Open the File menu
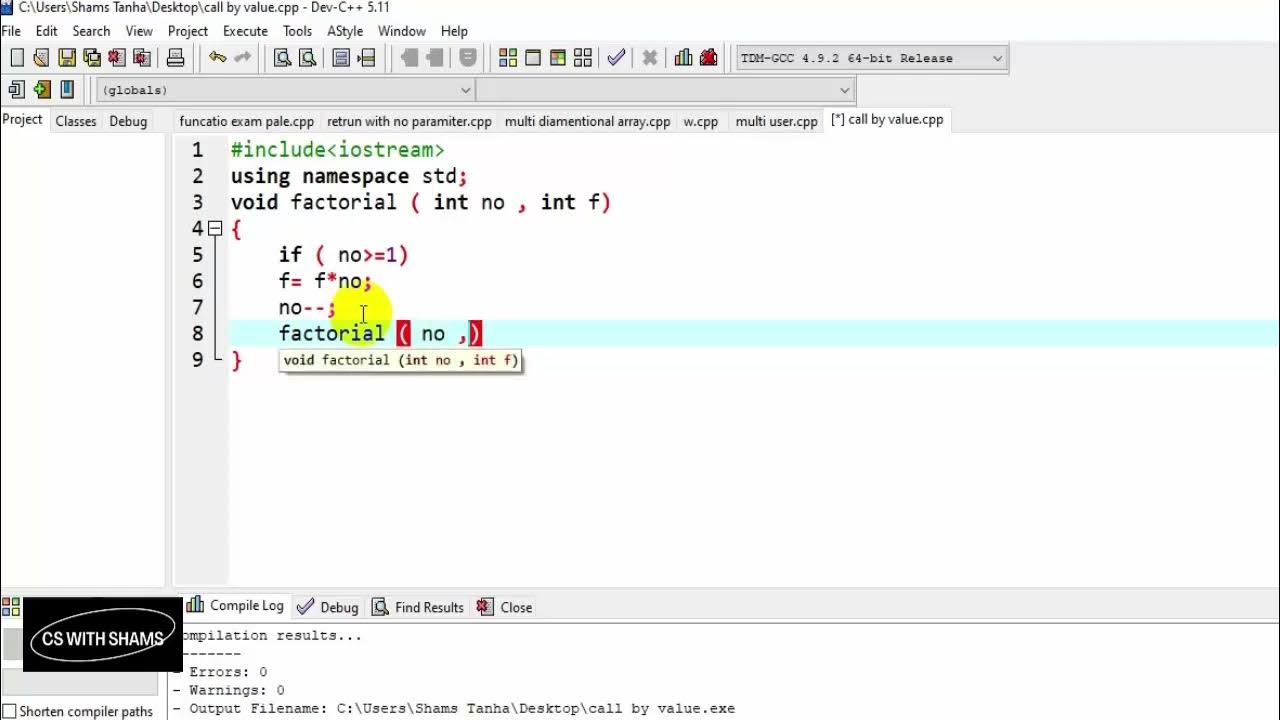 point(11,31)
